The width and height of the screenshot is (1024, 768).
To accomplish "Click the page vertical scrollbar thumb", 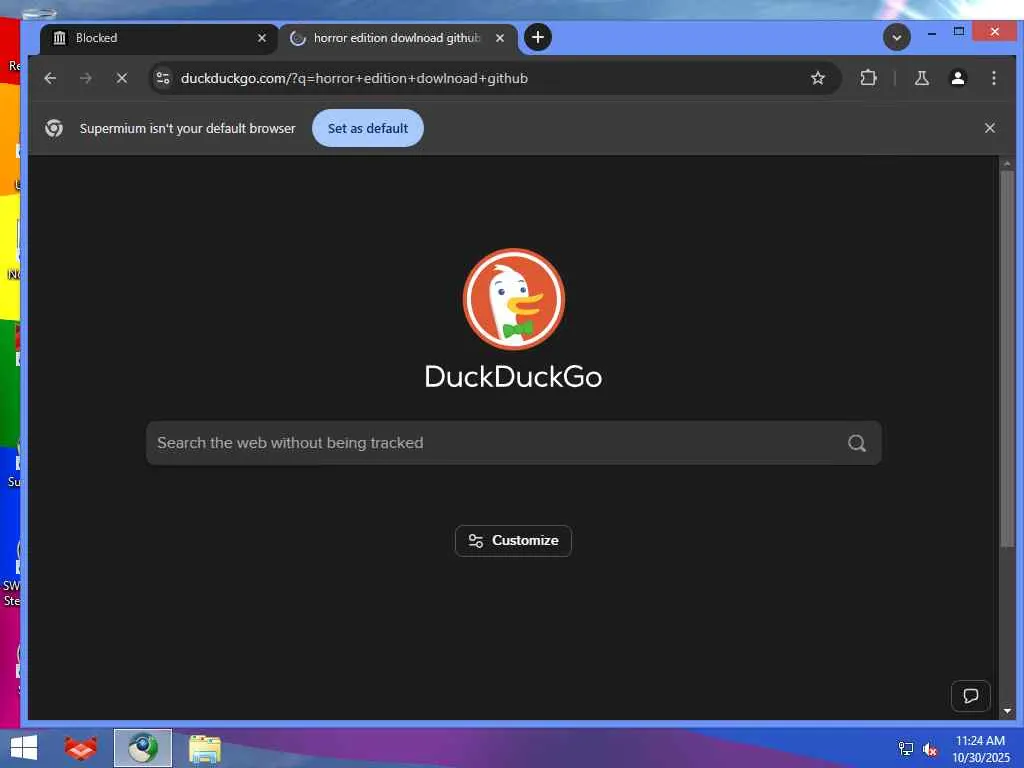I will (x=1006, y=358).
